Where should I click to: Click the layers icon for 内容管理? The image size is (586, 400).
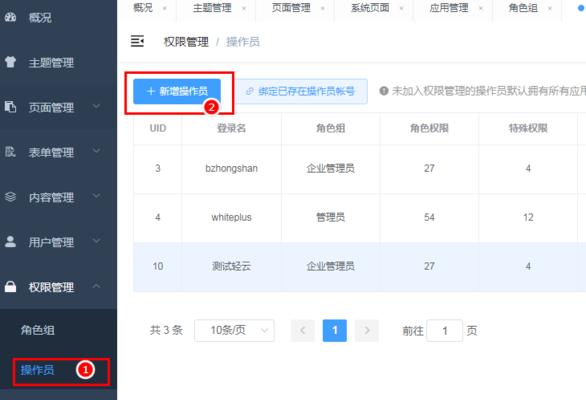coord(10,196)
